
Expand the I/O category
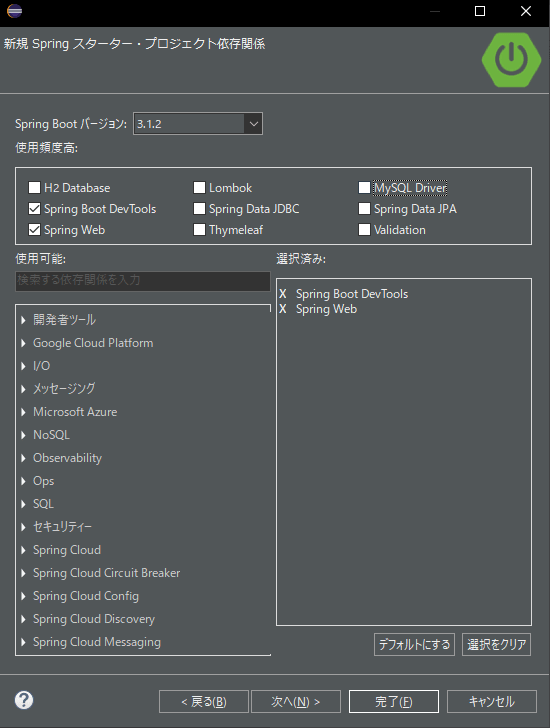pyautogui.click(x=23, y=366)
